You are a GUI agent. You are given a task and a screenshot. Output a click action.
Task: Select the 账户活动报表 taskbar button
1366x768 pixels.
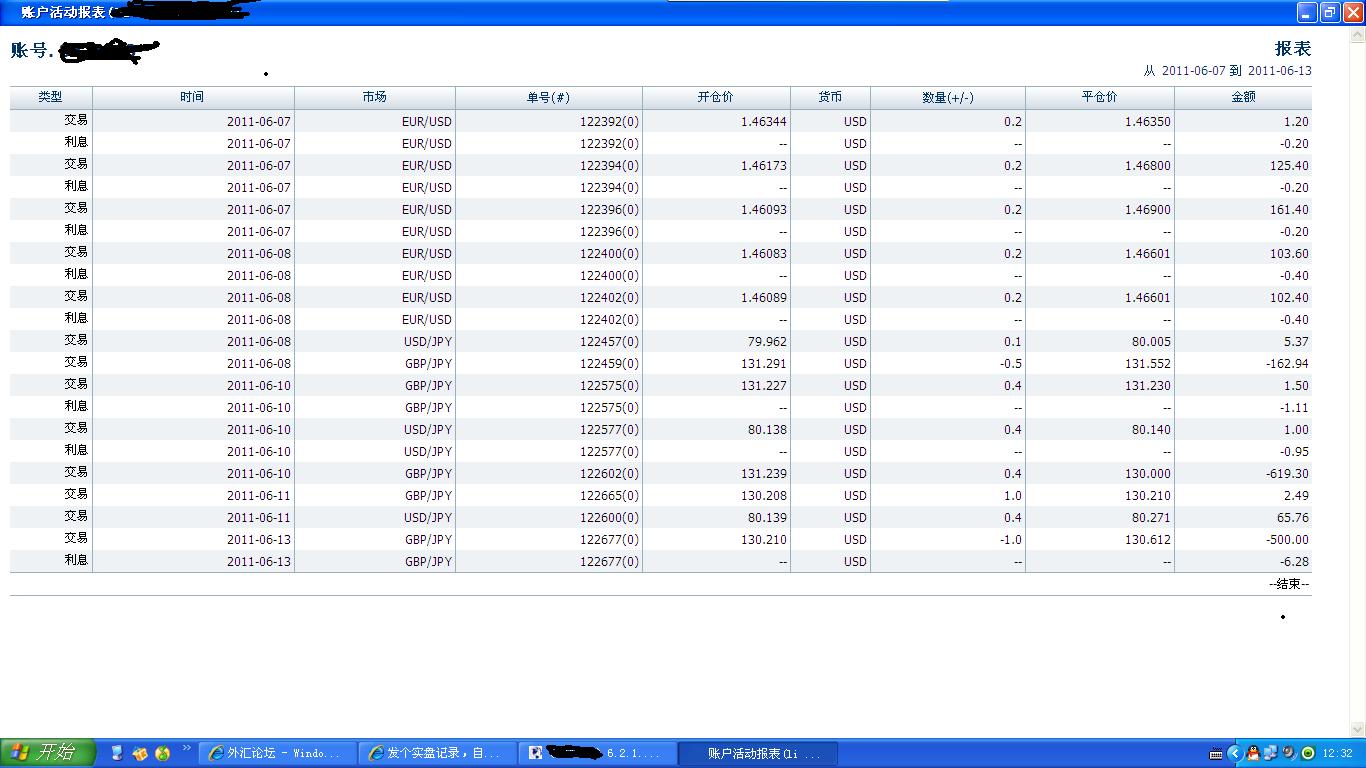point(758,753)
